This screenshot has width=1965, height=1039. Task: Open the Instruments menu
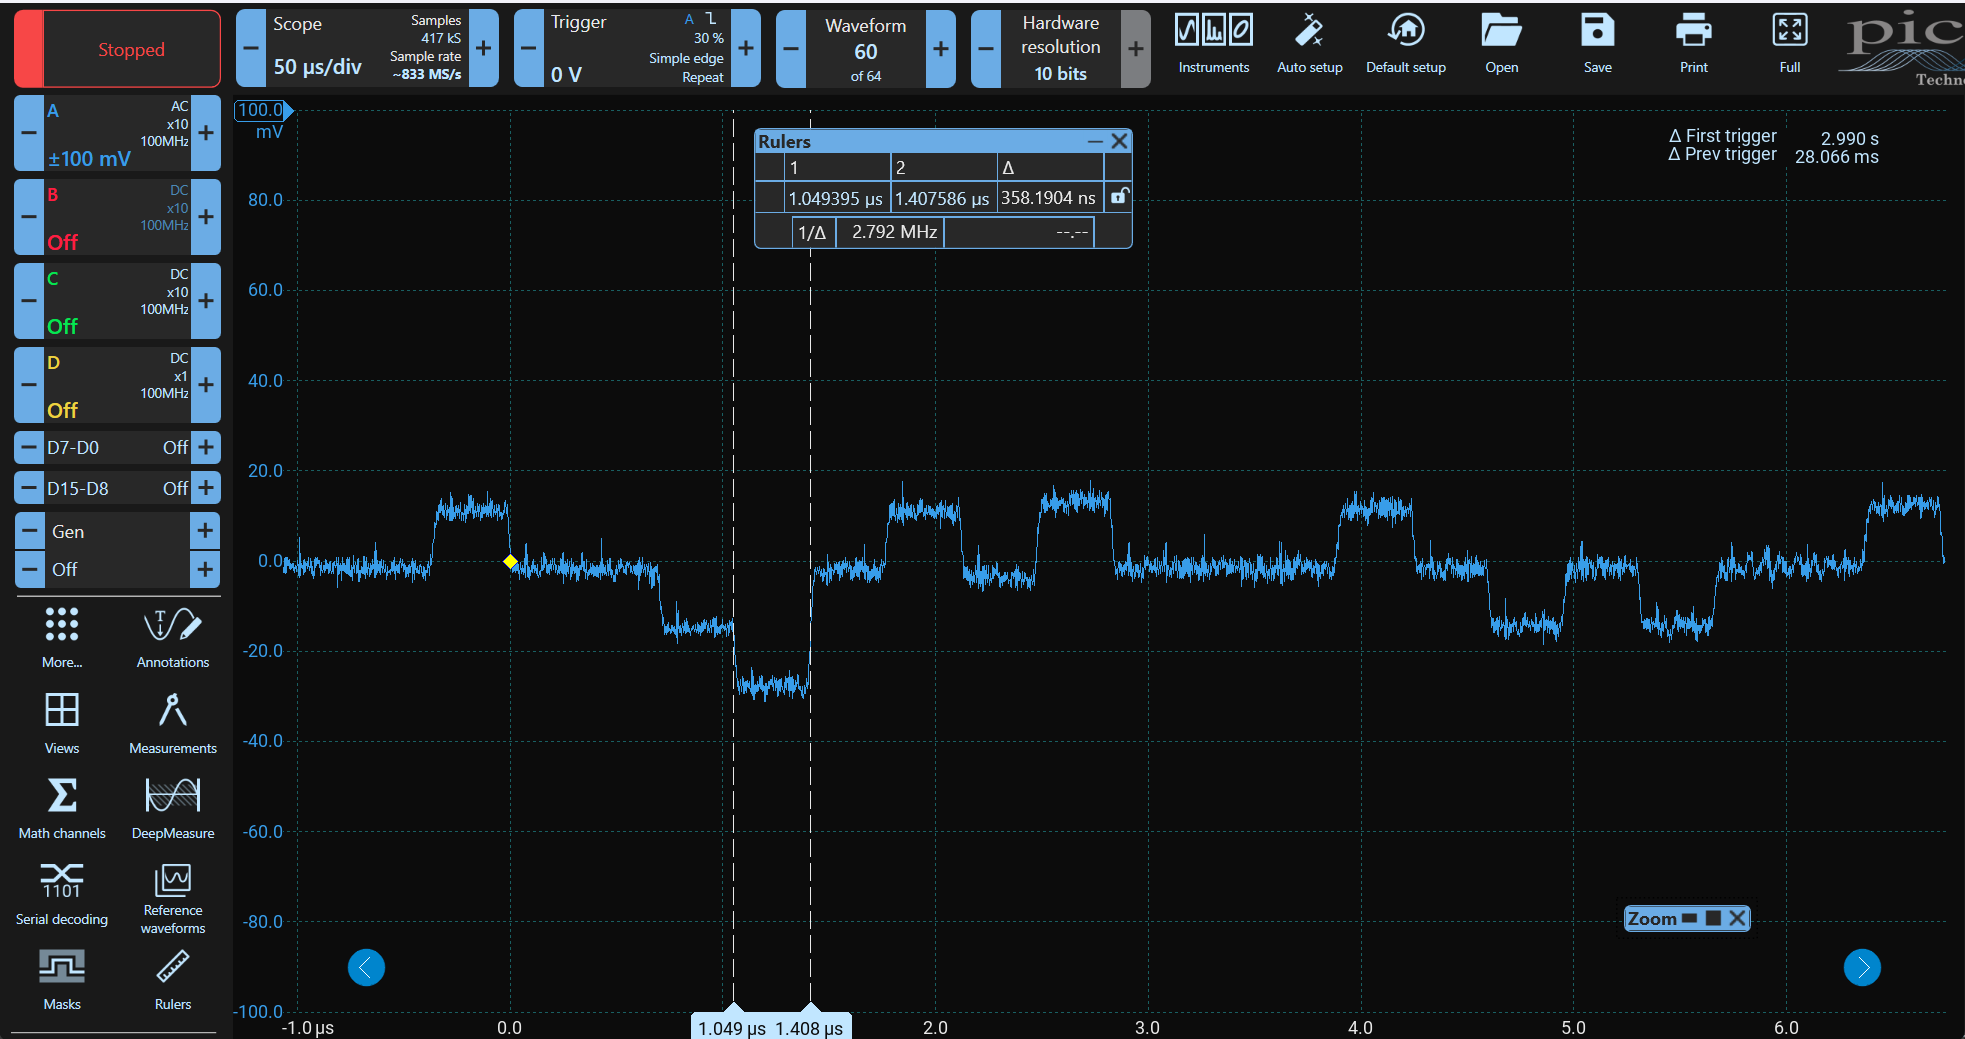[x=1214, y=44]
